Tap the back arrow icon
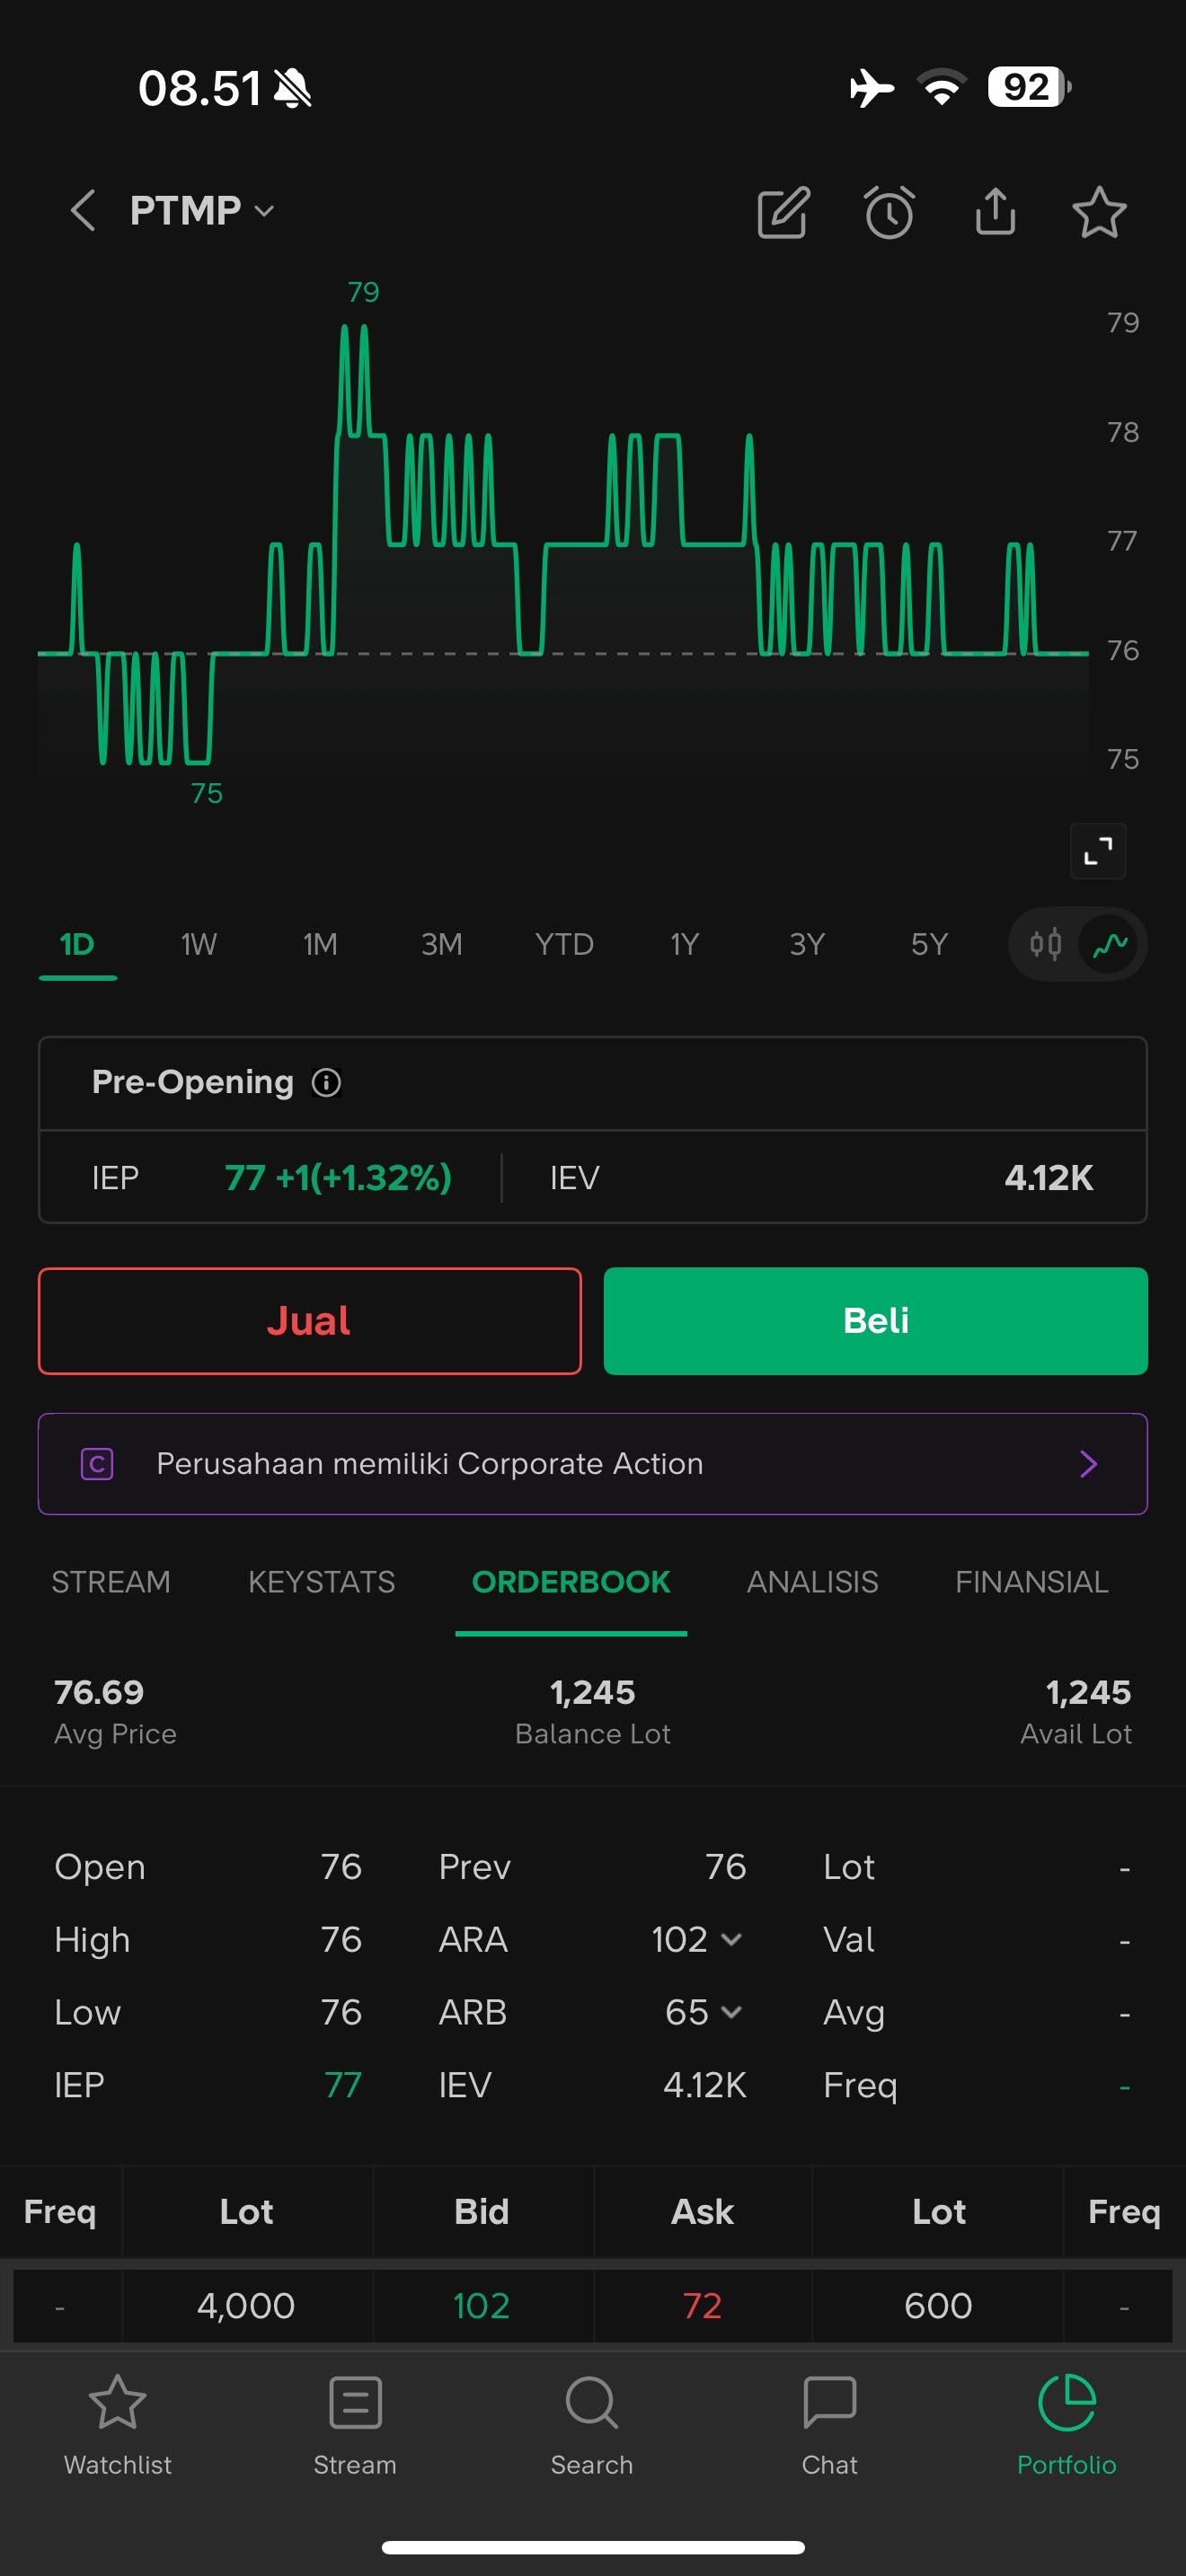Image resolution: width=1186 pixels, height=2576 pixels. (83, 211)
